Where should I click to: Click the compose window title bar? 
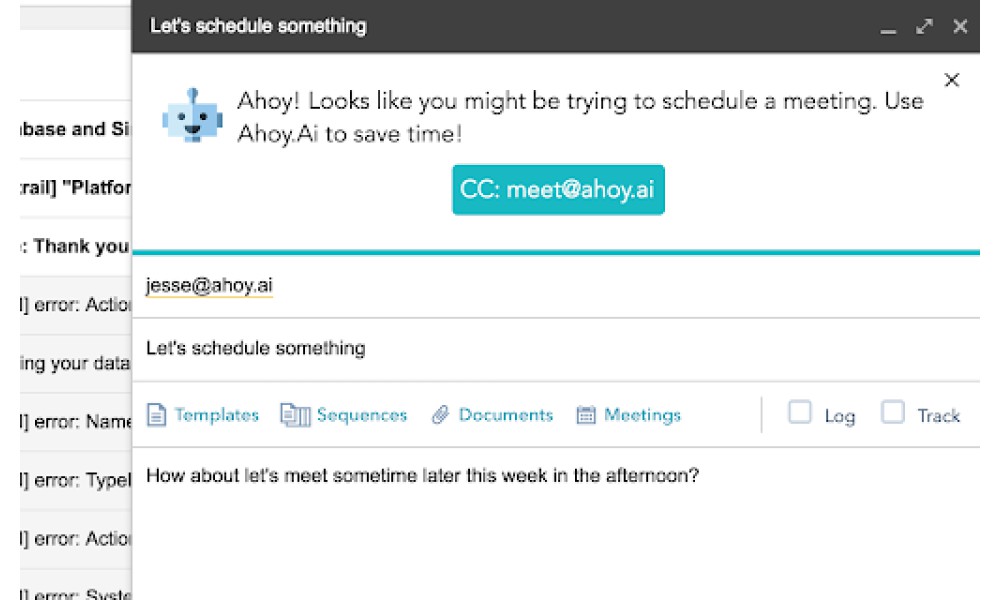[x=504, y=26]
